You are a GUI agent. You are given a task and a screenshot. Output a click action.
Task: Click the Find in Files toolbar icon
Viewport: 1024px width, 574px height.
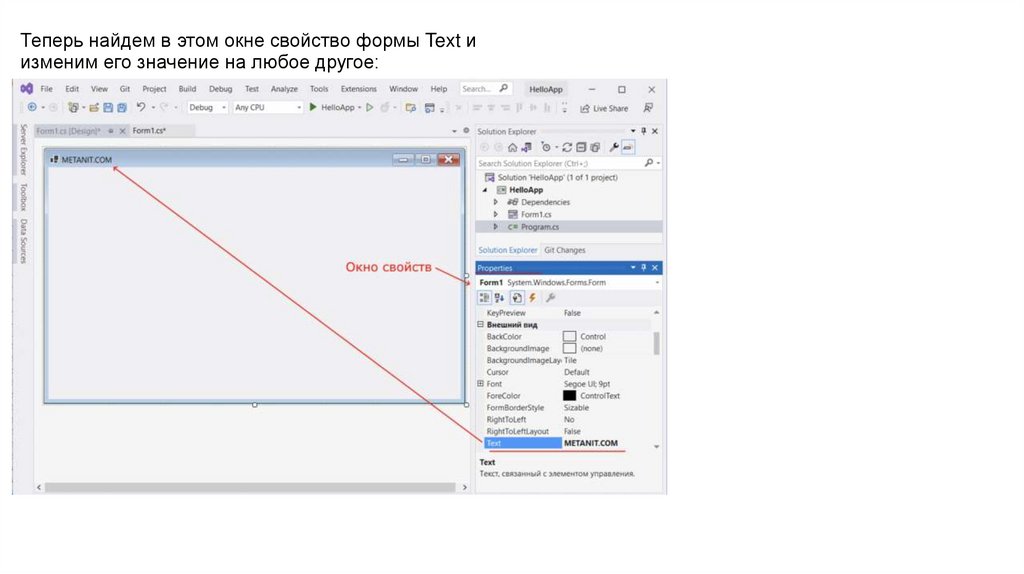tap(411, 108)
